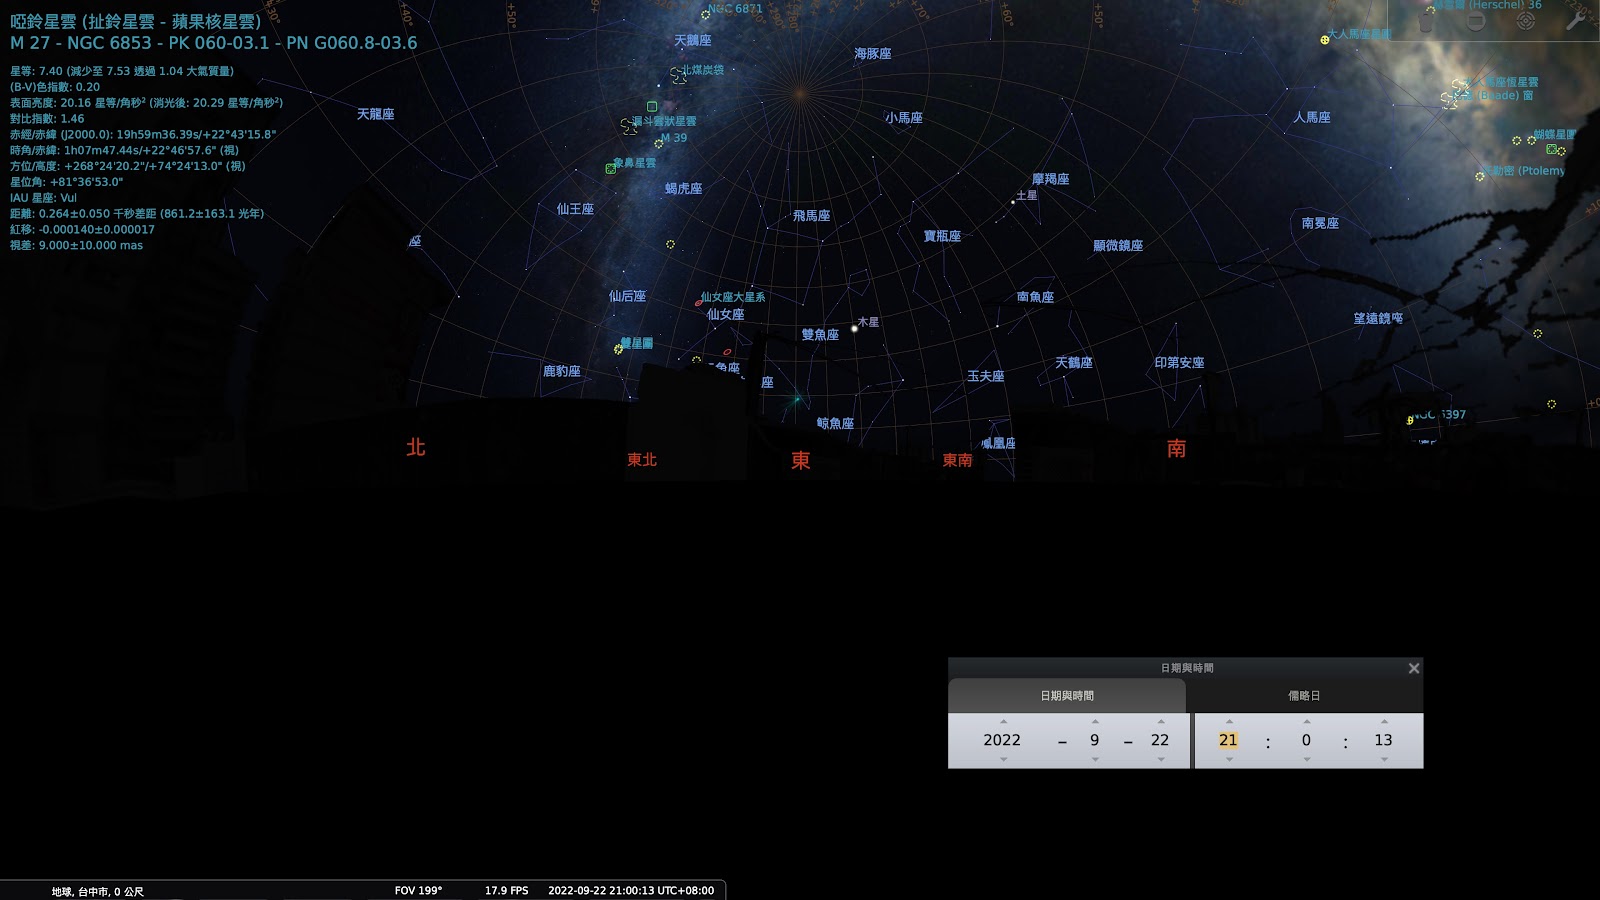The image size is (1600, 900).
Task: Click the 人馬座 constellation label
Action: (1312, 117)
